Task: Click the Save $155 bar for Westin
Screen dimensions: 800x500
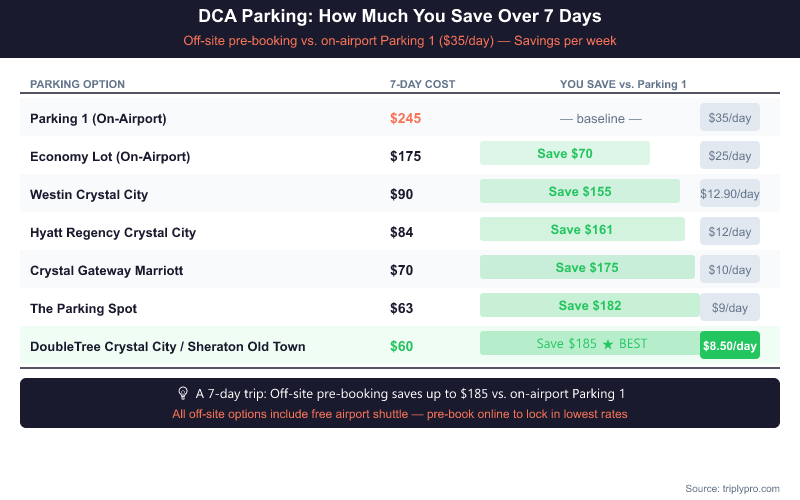Action: pyautogui.click(x=580, y=192)
